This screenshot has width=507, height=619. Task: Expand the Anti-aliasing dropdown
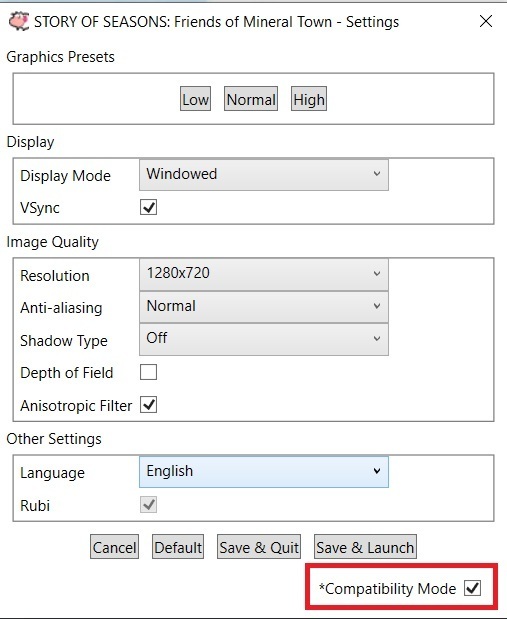(264, 306)
